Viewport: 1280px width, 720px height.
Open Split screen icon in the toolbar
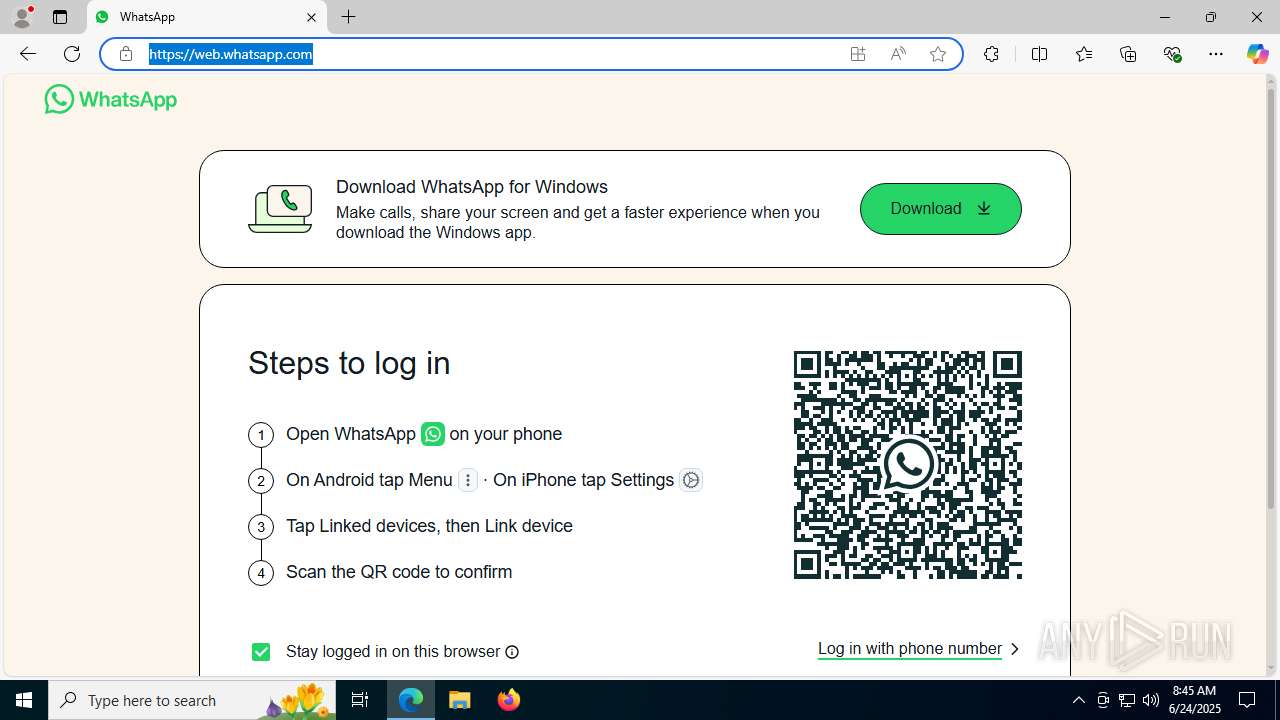(x=1039, y=54)
